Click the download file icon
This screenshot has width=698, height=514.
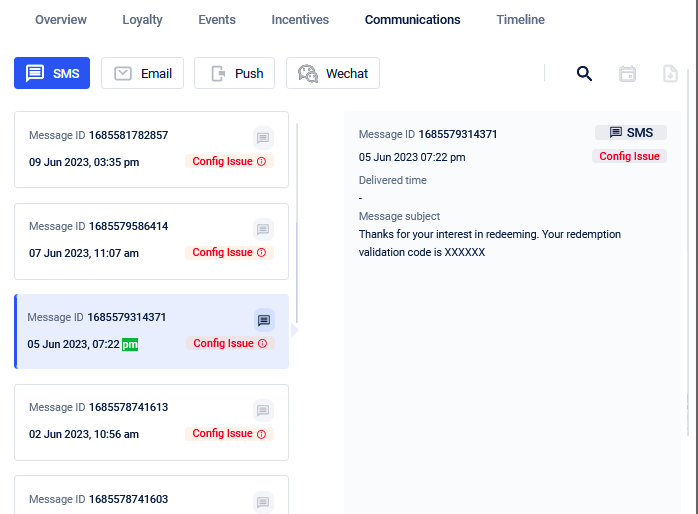[670, 73]
